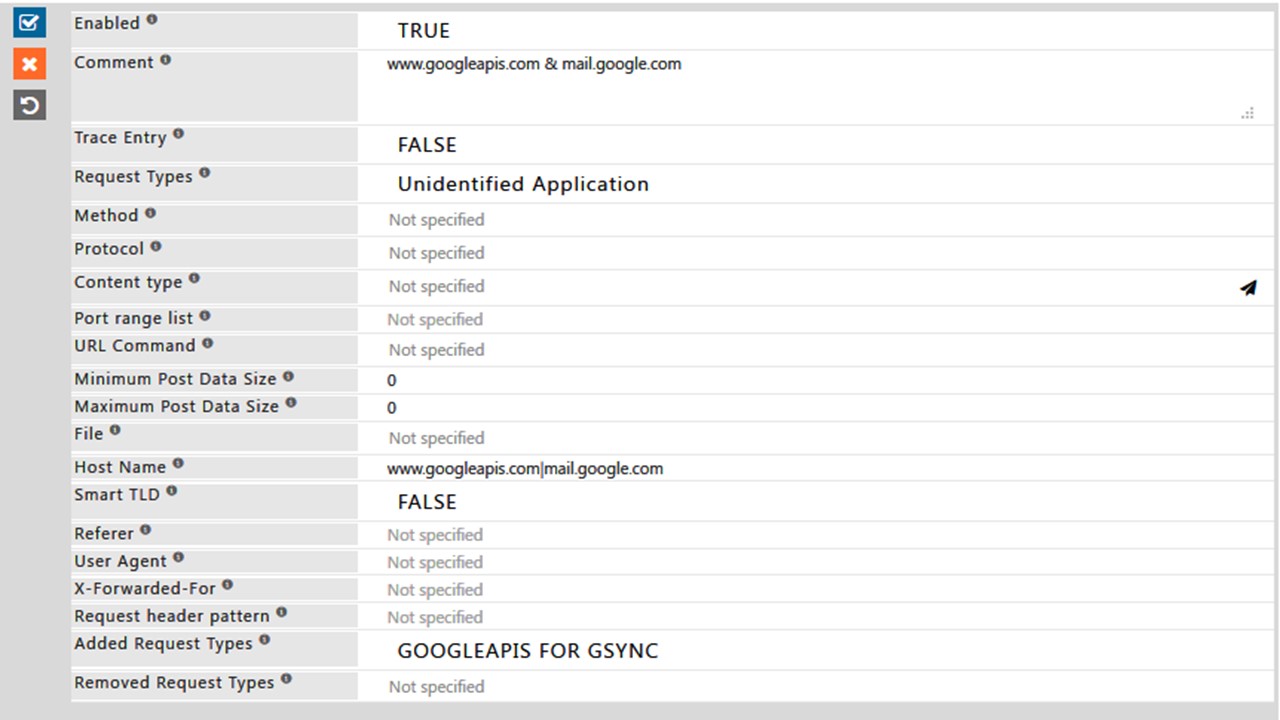Click info icon next to User Agent
The width and height of the screenshot is (1280, 720).
pos(178,558)
